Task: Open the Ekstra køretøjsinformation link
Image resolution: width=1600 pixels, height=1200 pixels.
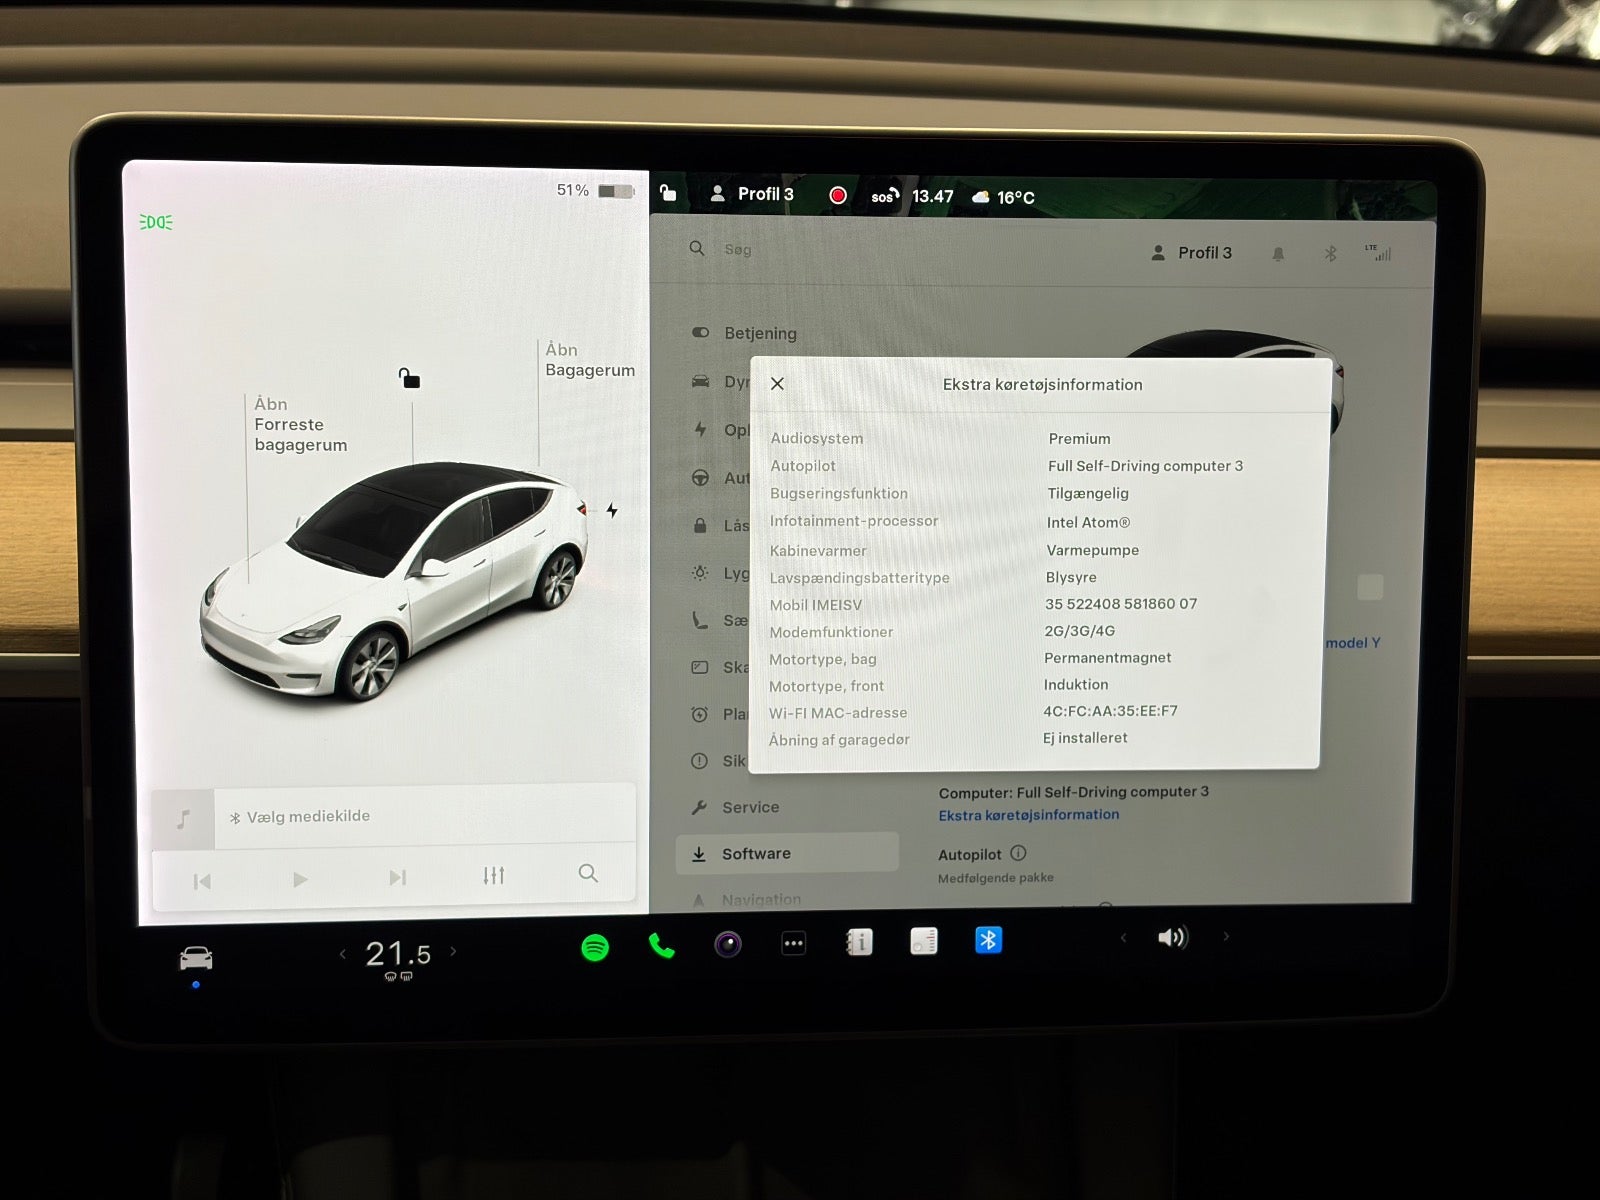Action: click(1027, 814)
